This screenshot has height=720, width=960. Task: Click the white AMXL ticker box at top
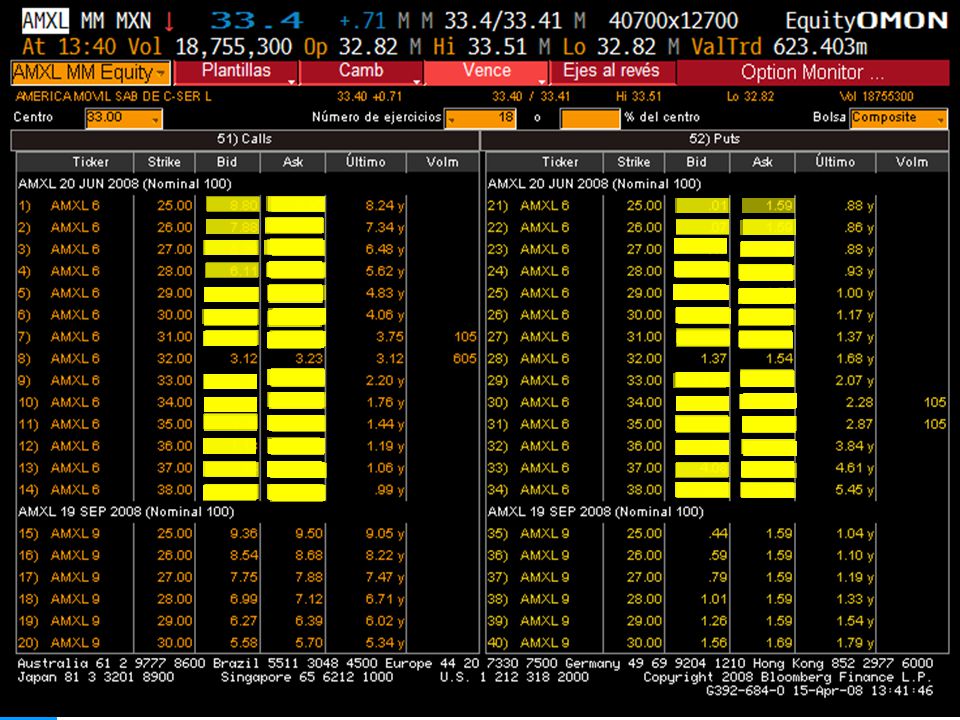[x=45, y=21]
